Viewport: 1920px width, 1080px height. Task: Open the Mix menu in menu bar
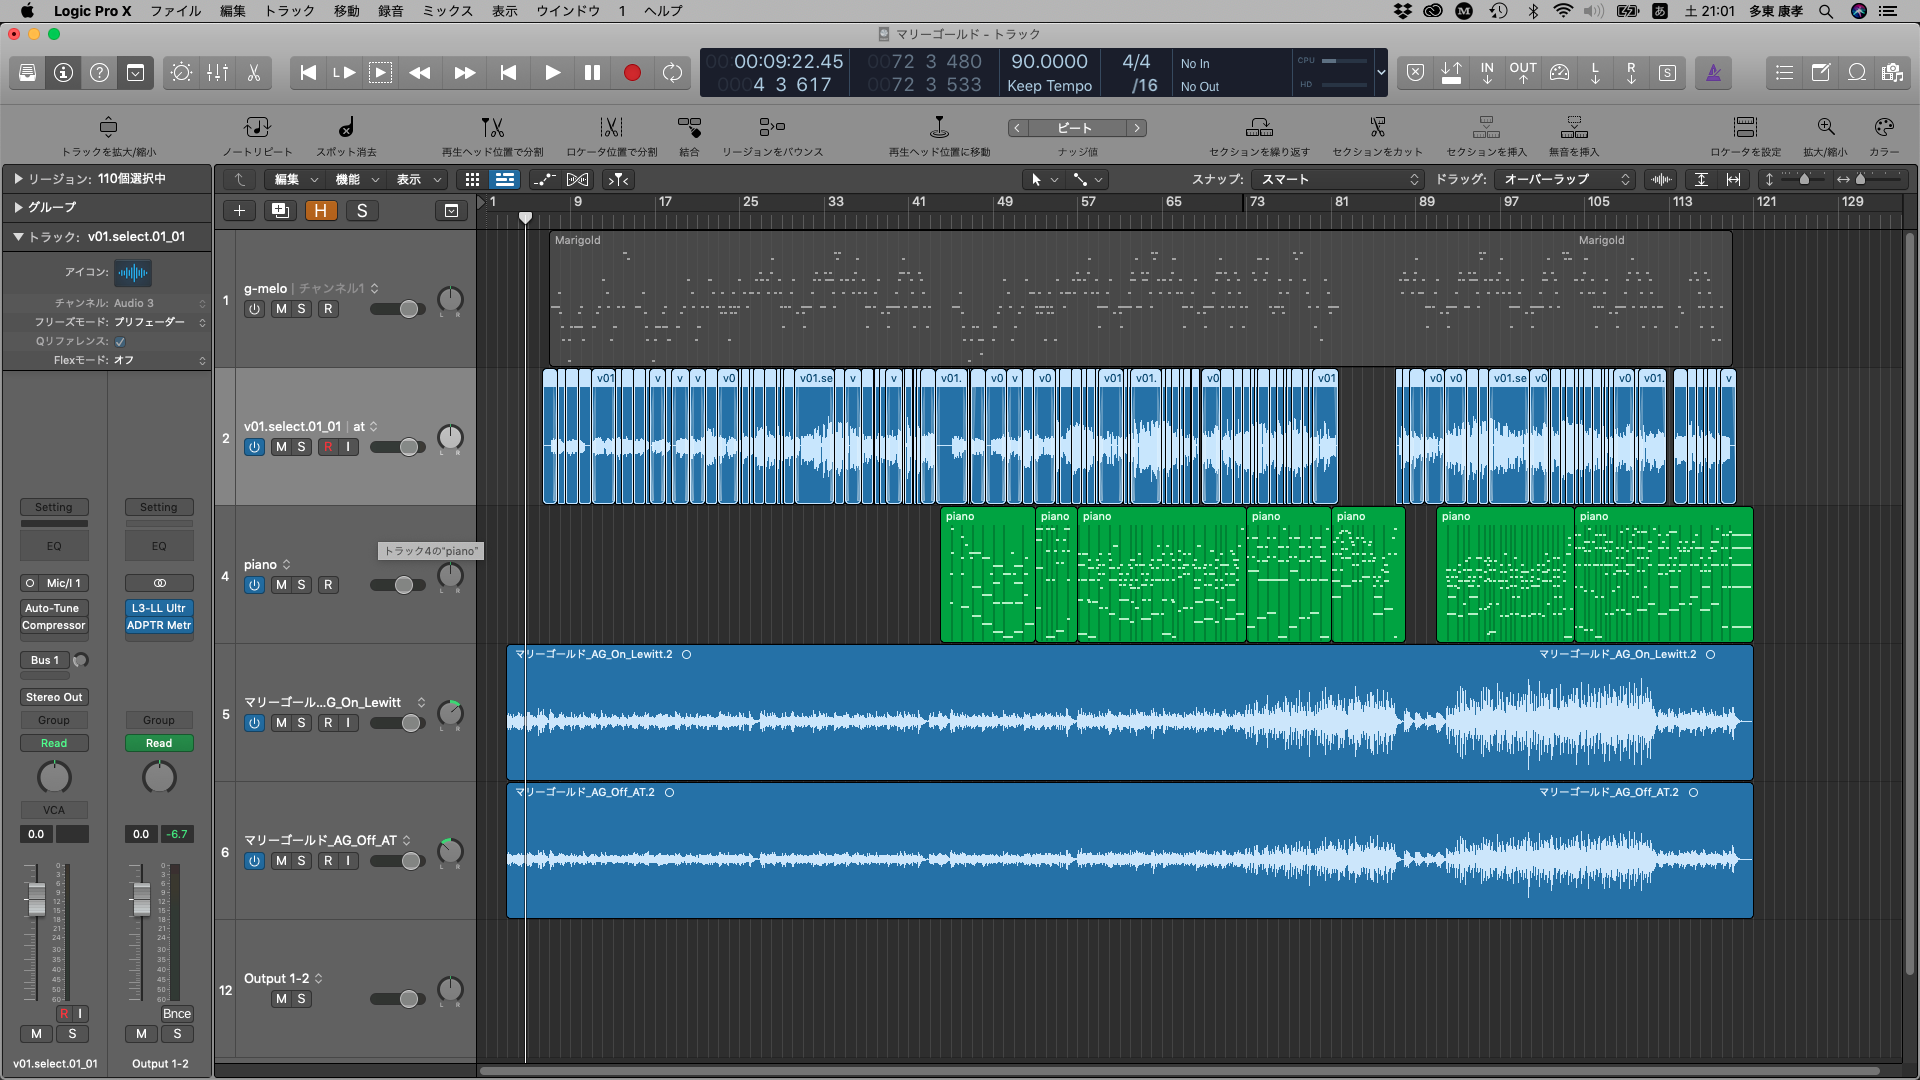[447, 11]
